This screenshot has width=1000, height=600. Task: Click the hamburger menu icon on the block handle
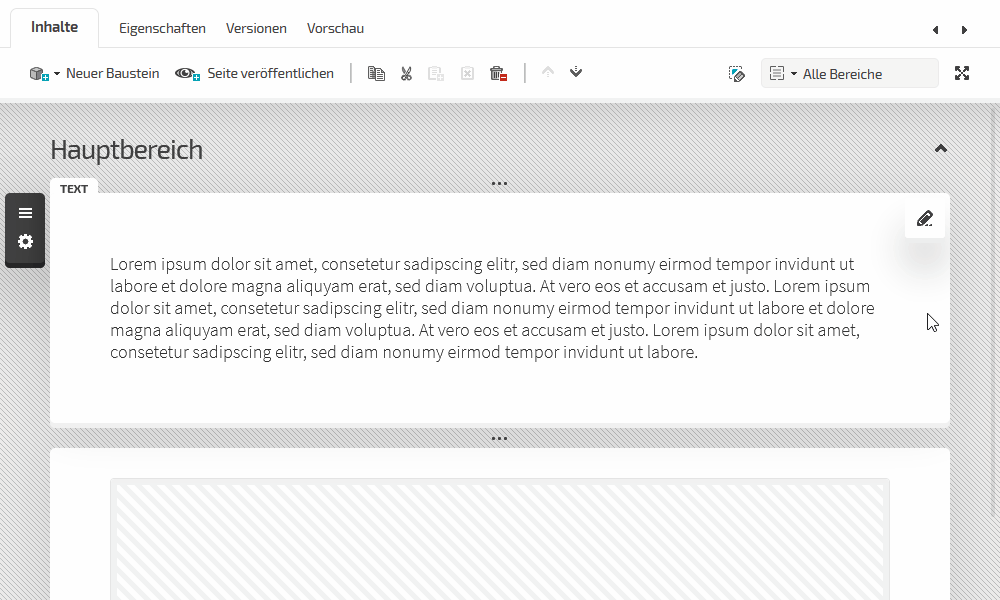(25, 213)
